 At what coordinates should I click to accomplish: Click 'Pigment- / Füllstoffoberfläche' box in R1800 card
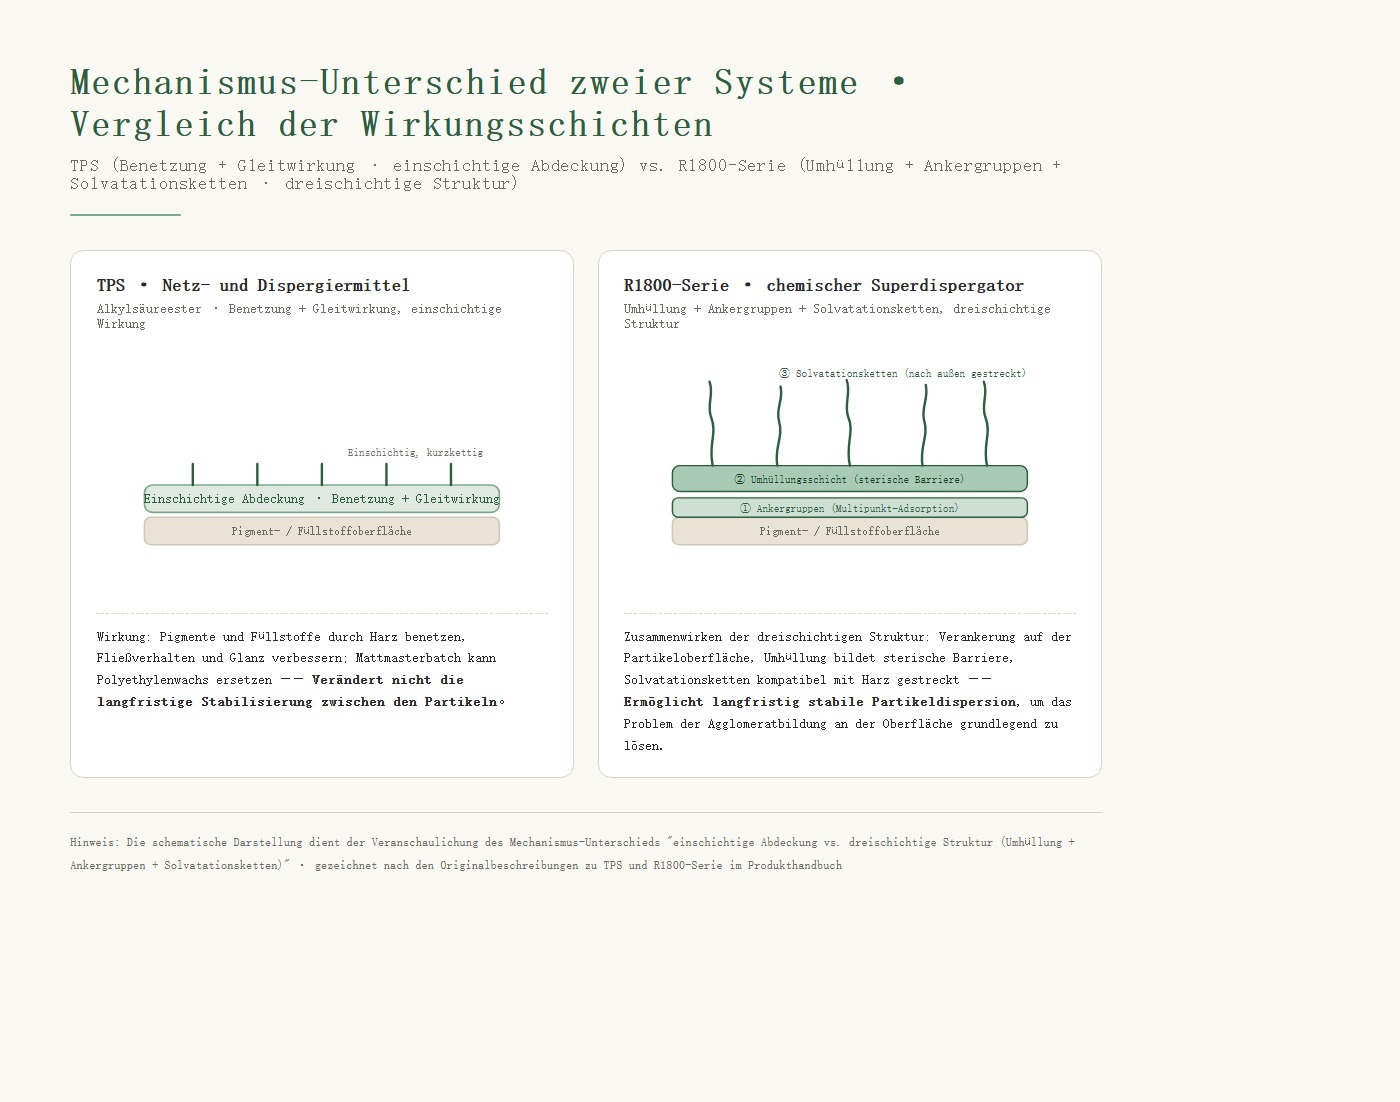850,531
